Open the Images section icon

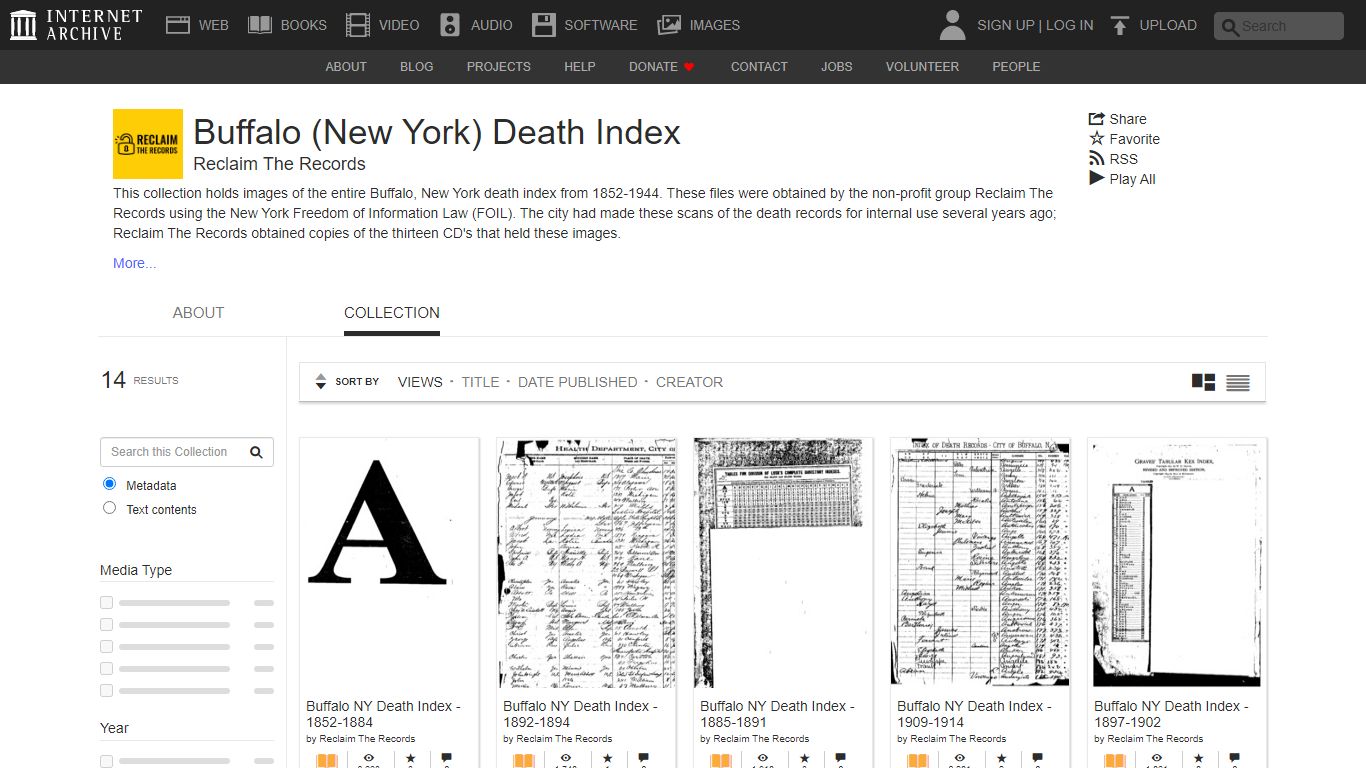pos(669,25)
